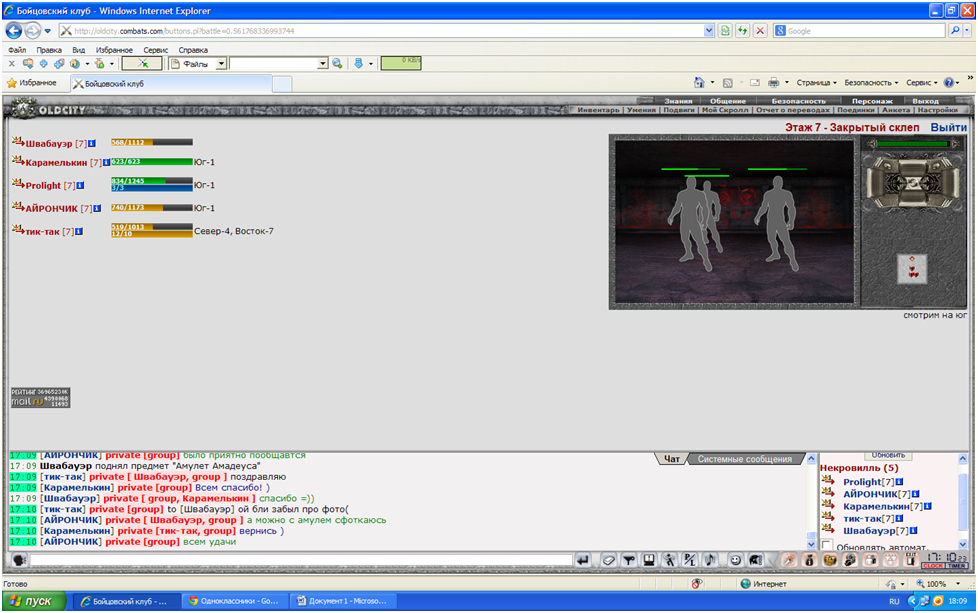
Task: Click the save chat floppy icon
Action: tap(649, 560)
